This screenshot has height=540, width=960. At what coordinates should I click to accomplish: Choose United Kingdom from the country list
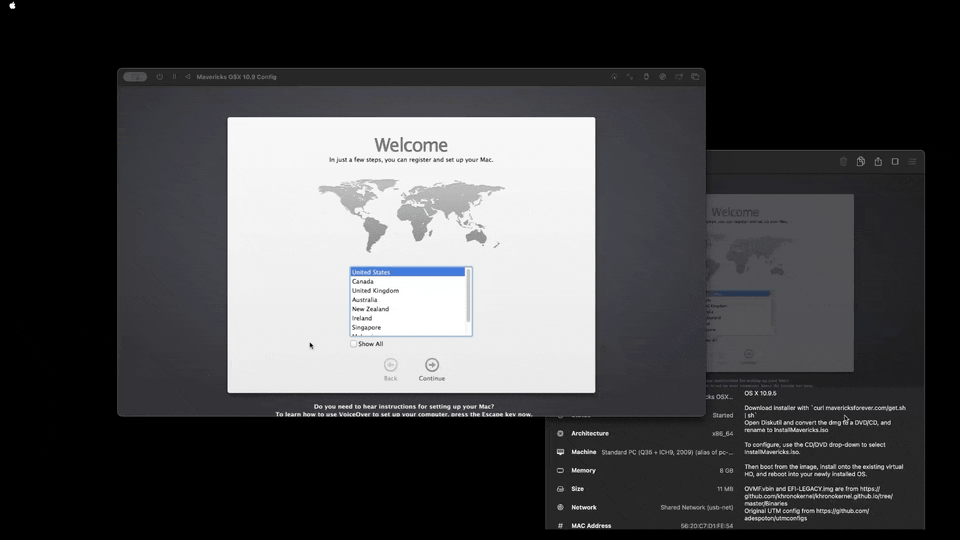coord(375,291)
